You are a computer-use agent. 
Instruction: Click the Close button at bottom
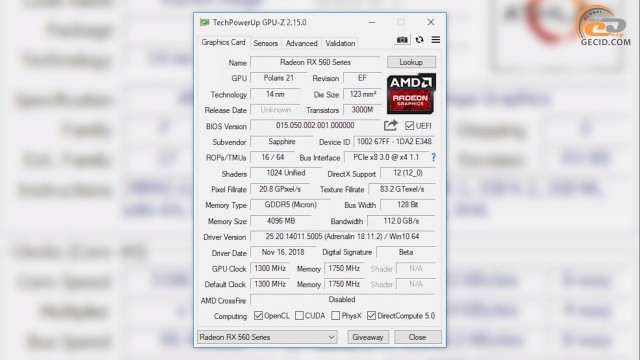coord(418,337)
